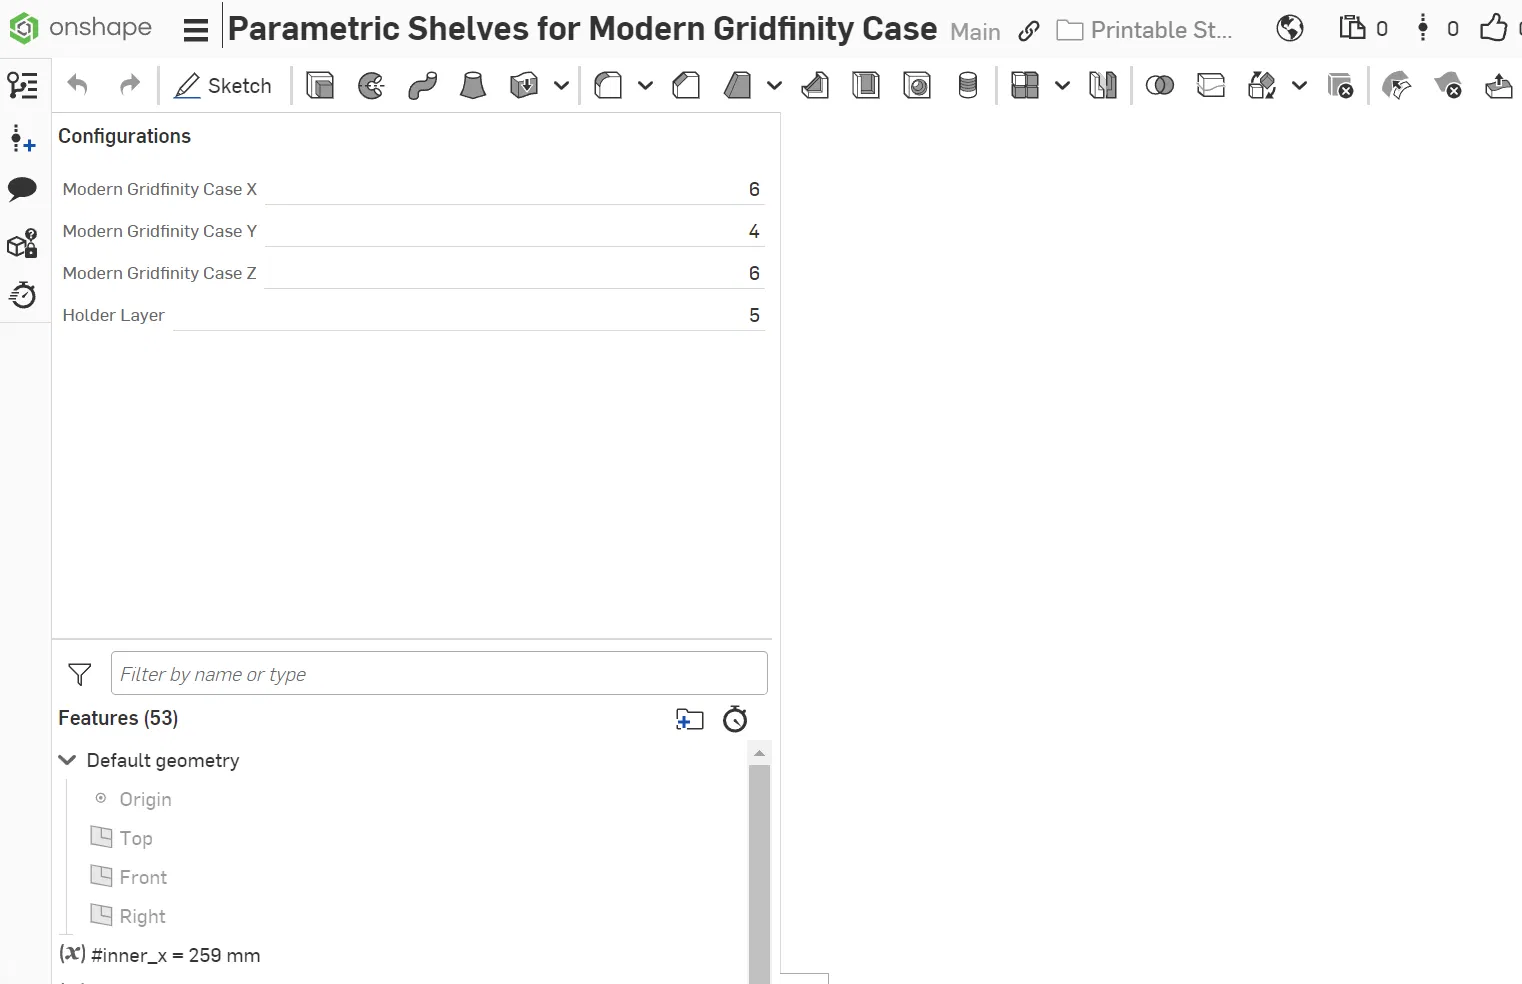Screen dimensions: 1522x984
Task: Open the custom parts properties sidebar icon
Action: click(x=22, y=243)
